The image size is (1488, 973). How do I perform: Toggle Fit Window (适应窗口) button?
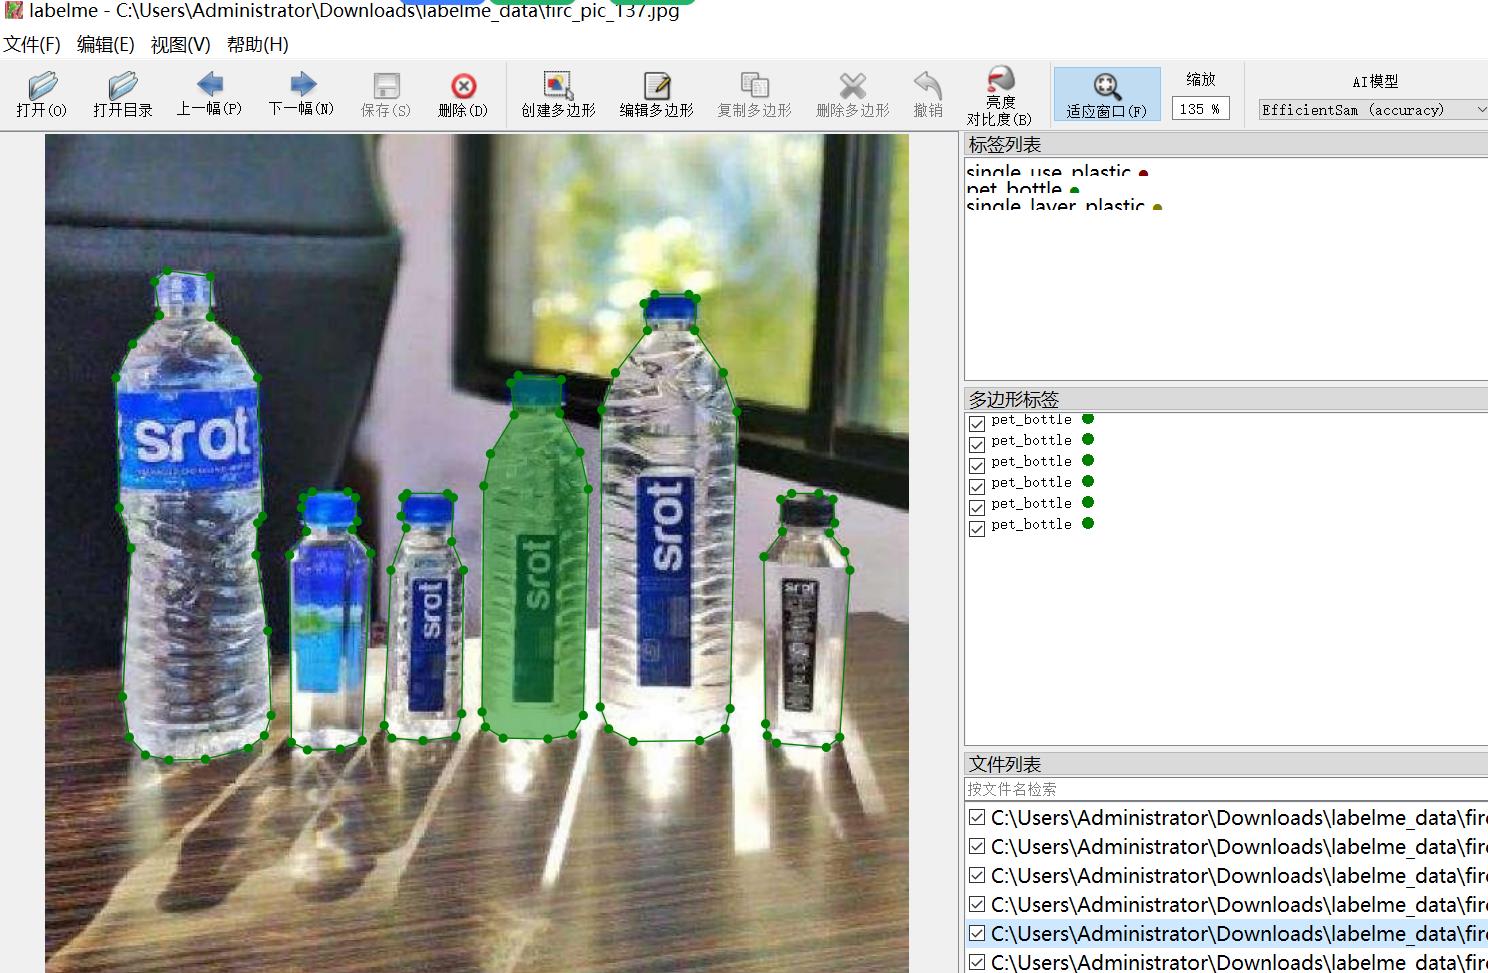(x=1106, y=95)
